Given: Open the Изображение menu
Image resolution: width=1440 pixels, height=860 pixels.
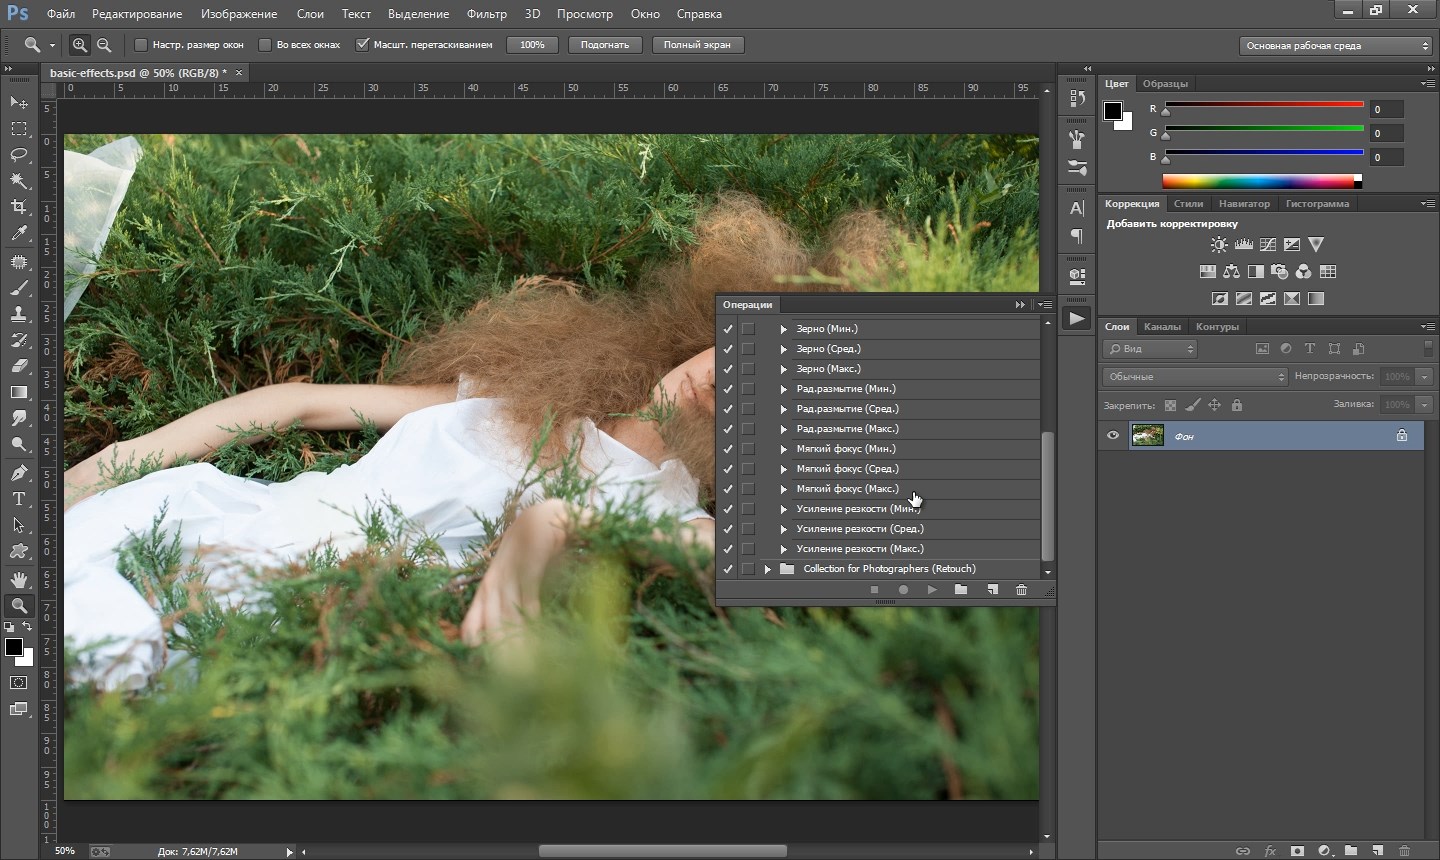Looking at the screenshot, I should pyautogui.click(x=239, y=14).
